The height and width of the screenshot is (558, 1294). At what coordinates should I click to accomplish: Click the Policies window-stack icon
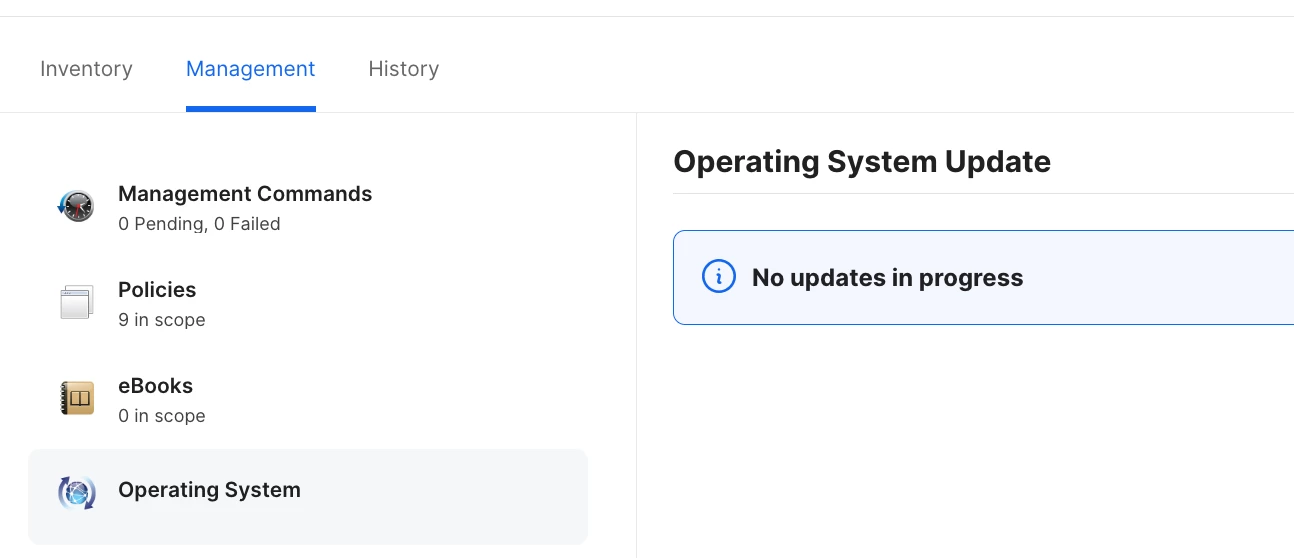(77, 302)
